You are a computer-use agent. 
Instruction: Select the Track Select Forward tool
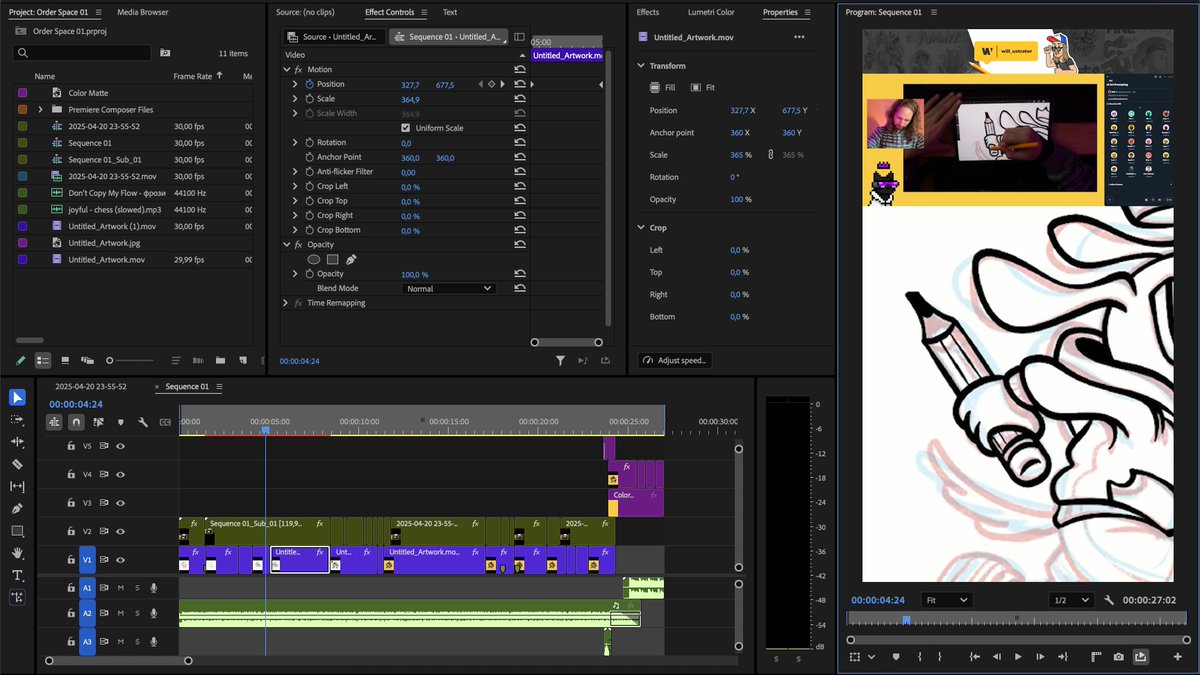pyautogui.click(x=17, y=419)
